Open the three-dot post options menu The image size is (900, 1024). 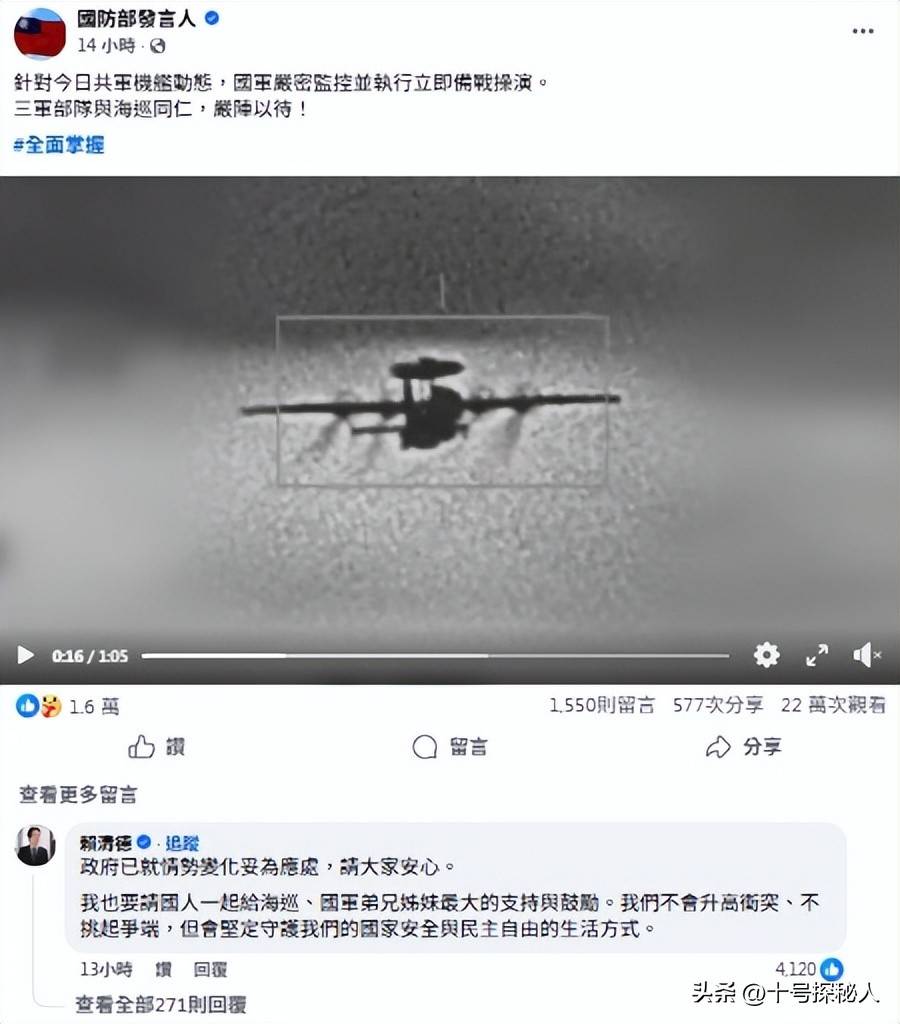point(863,31)
